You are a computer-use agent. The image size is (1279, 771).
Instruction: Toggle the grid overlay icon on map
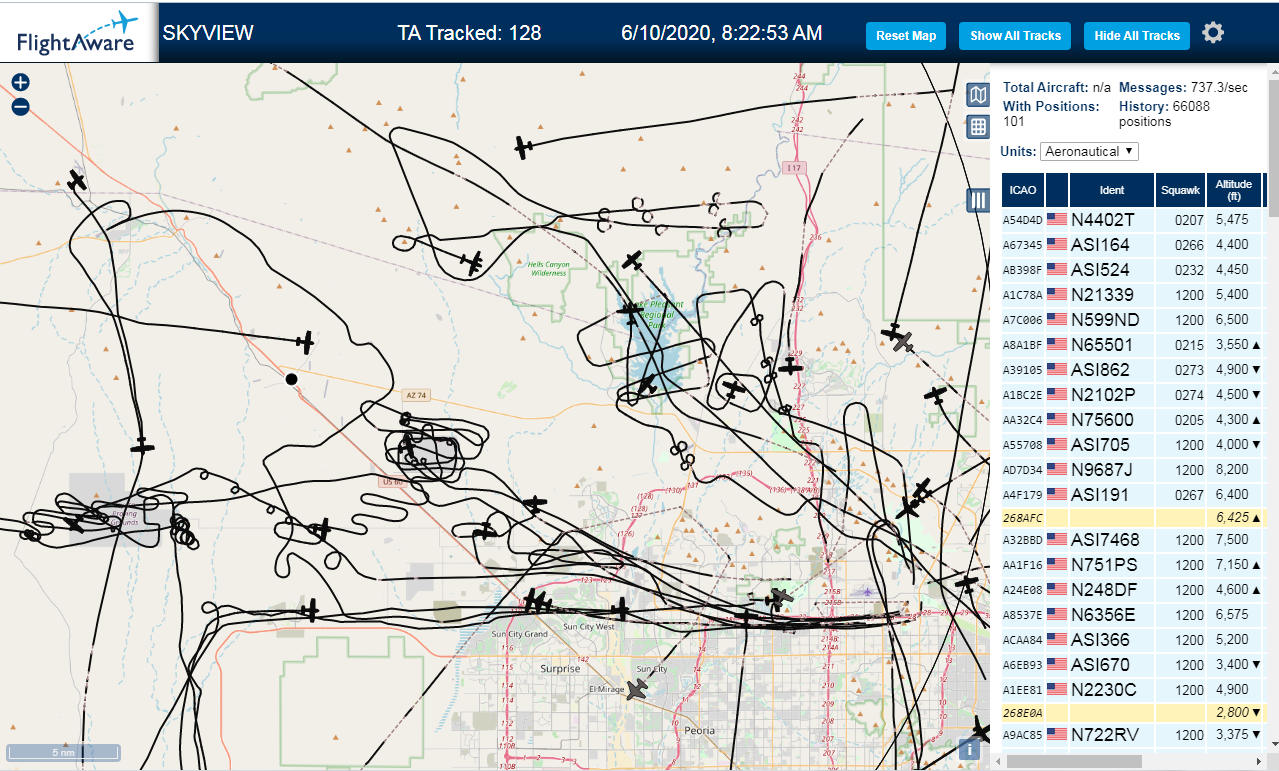[x=978, y=127]
